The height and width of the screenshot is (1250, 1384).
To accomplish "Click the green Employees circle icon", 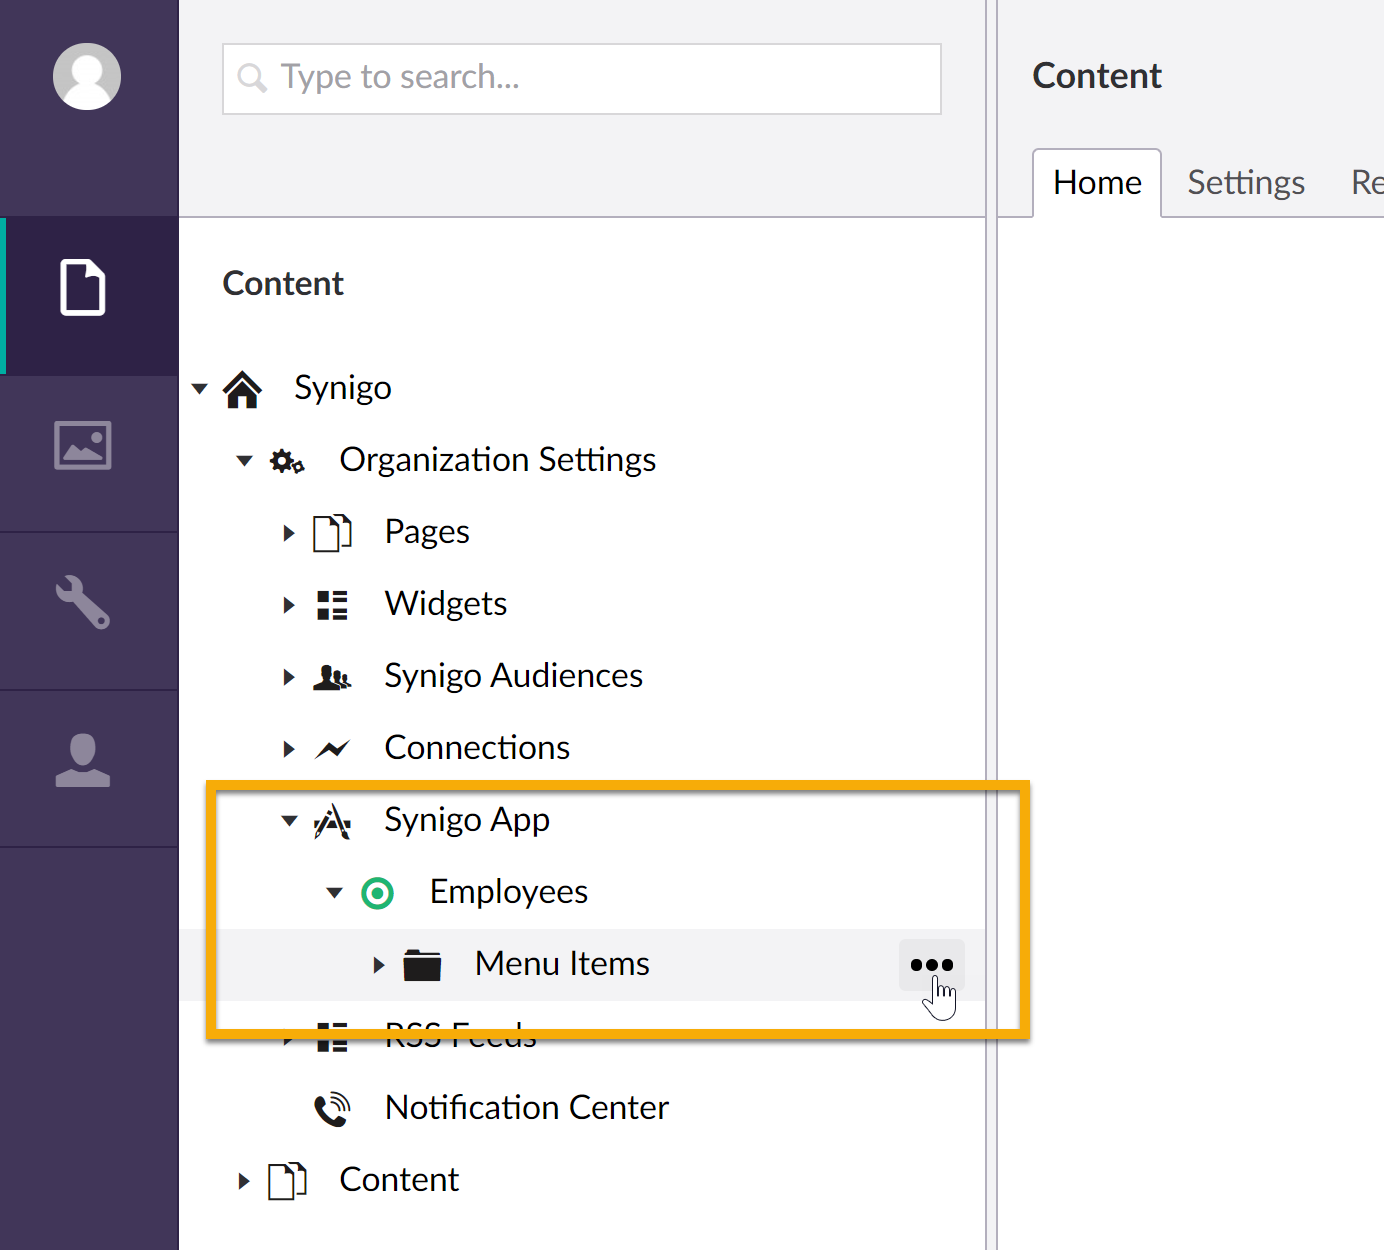I will [377, 893].
